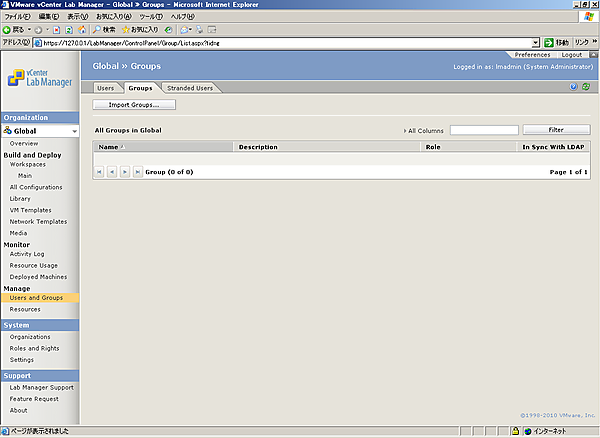Viewport: 600px width, 438px height.
Task: Click the Import Groups... button
Action: click(134, 105)
